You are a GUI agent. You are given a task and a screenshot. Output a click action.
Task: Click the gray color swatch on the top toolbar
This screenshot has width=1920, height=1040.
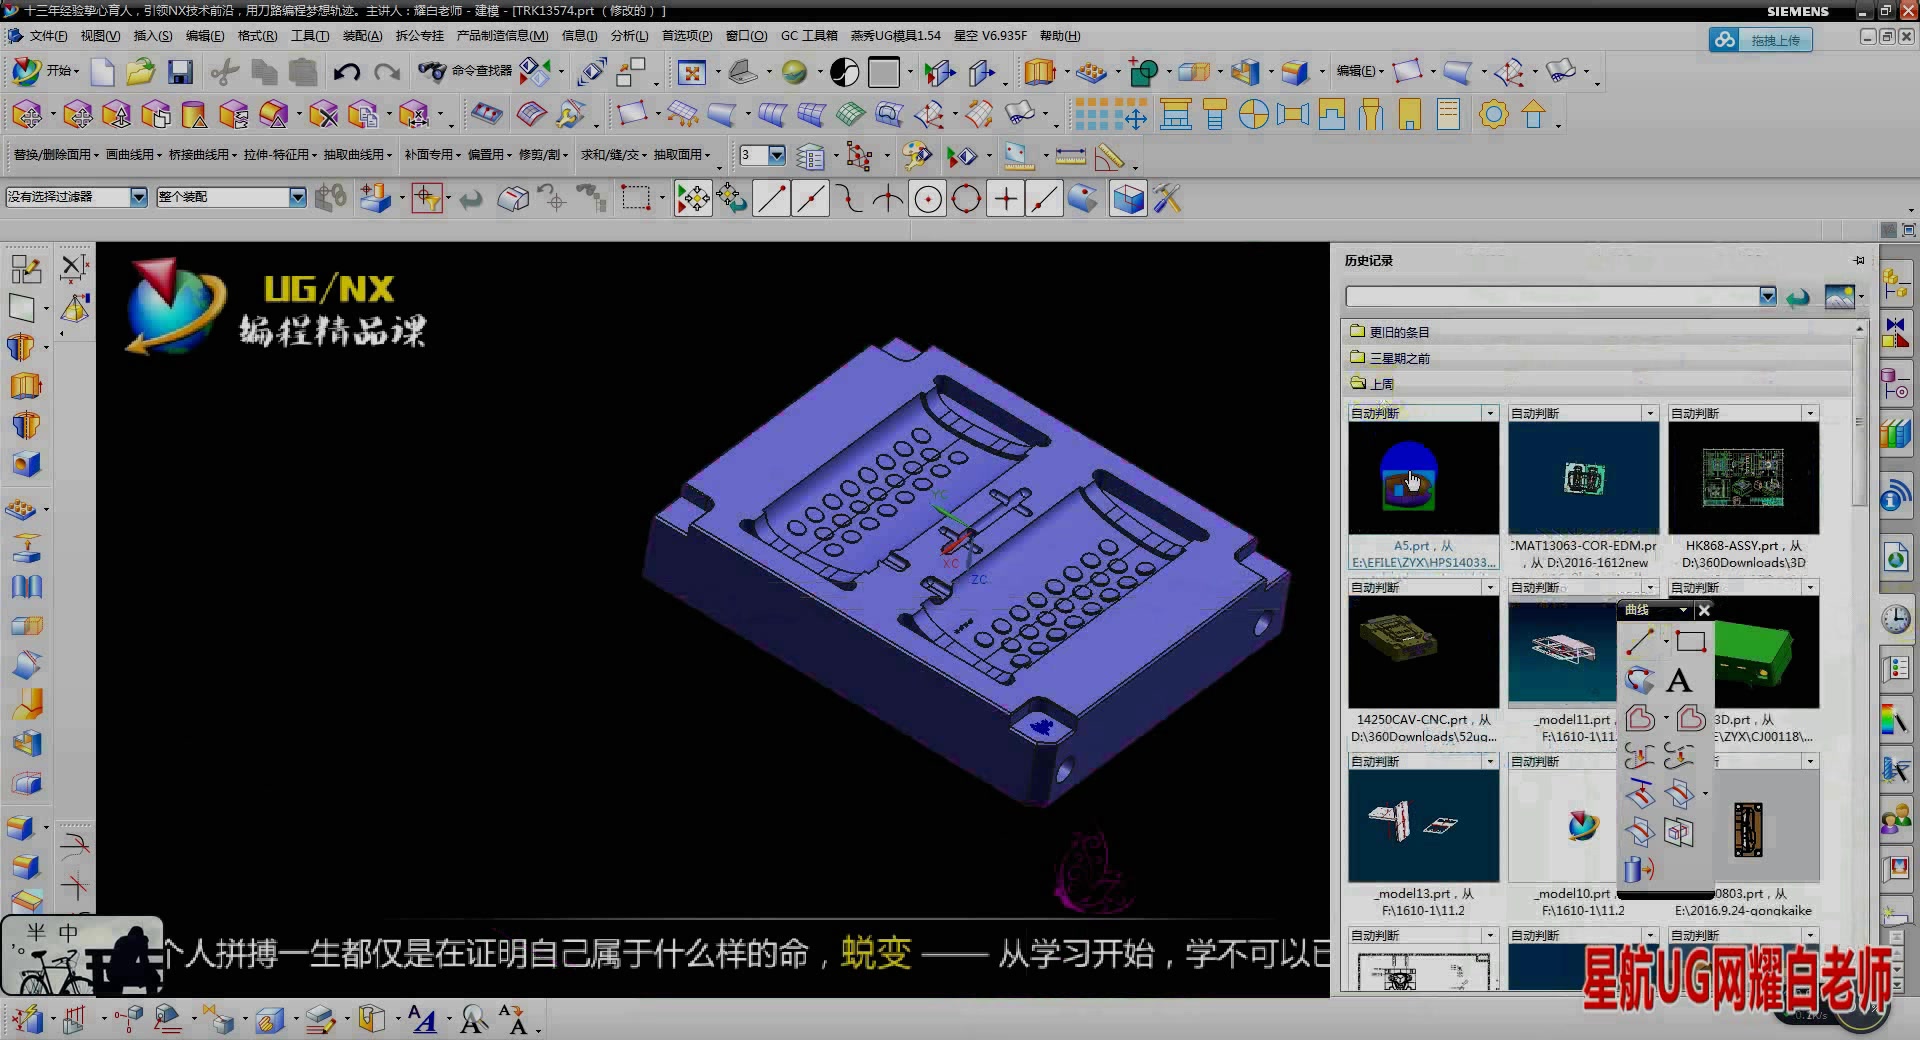pyautogui.click(x=884, y=72)
